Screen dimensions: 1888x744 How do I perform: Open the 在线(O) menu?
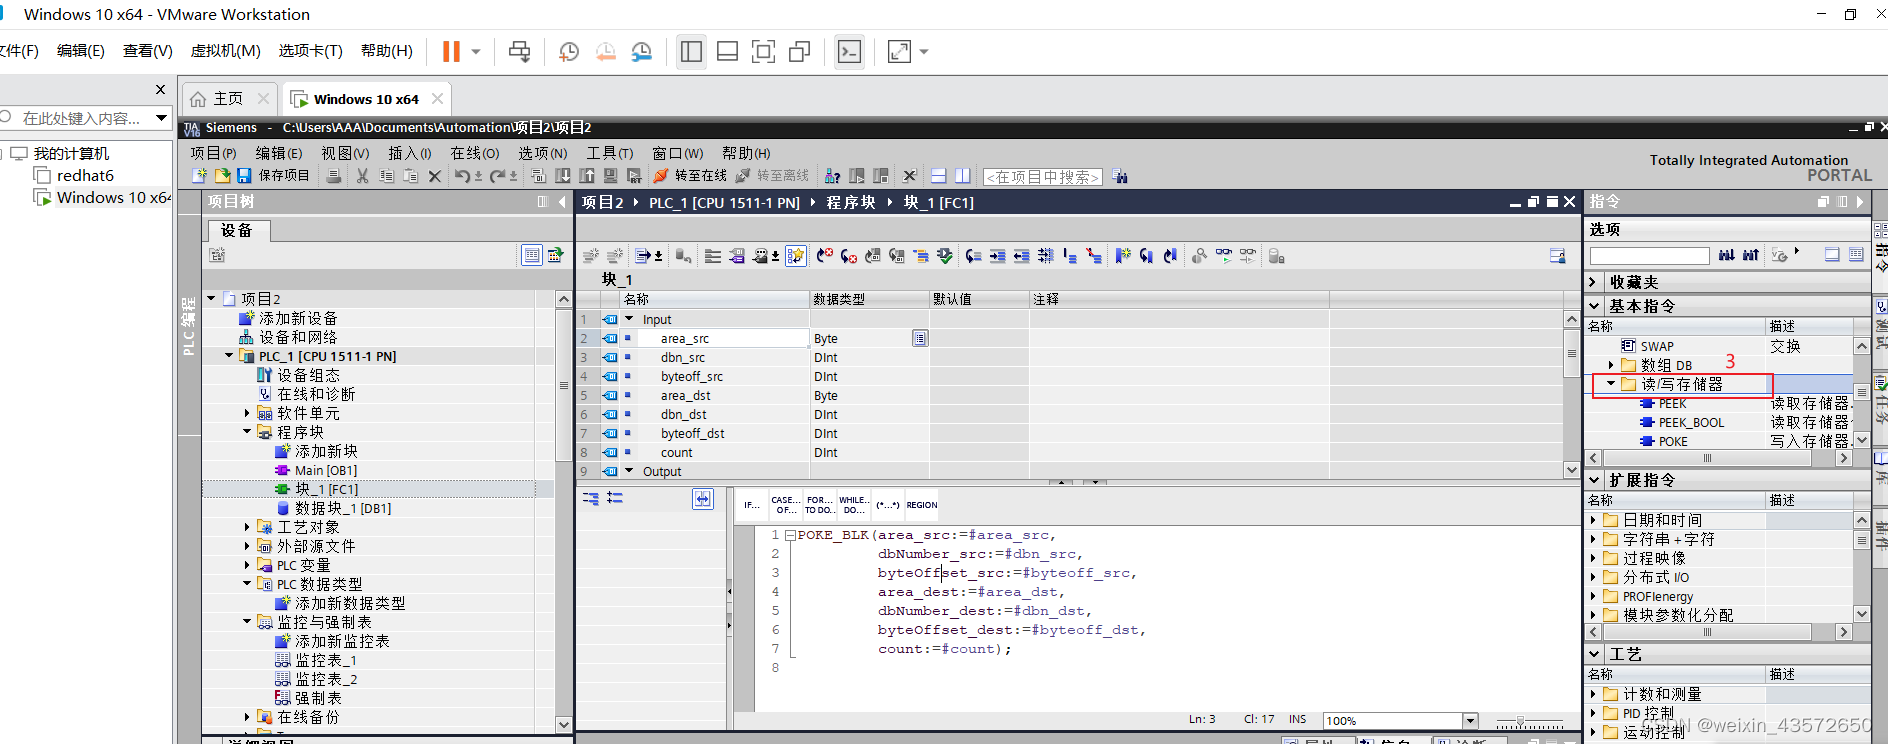coord(474,153)
